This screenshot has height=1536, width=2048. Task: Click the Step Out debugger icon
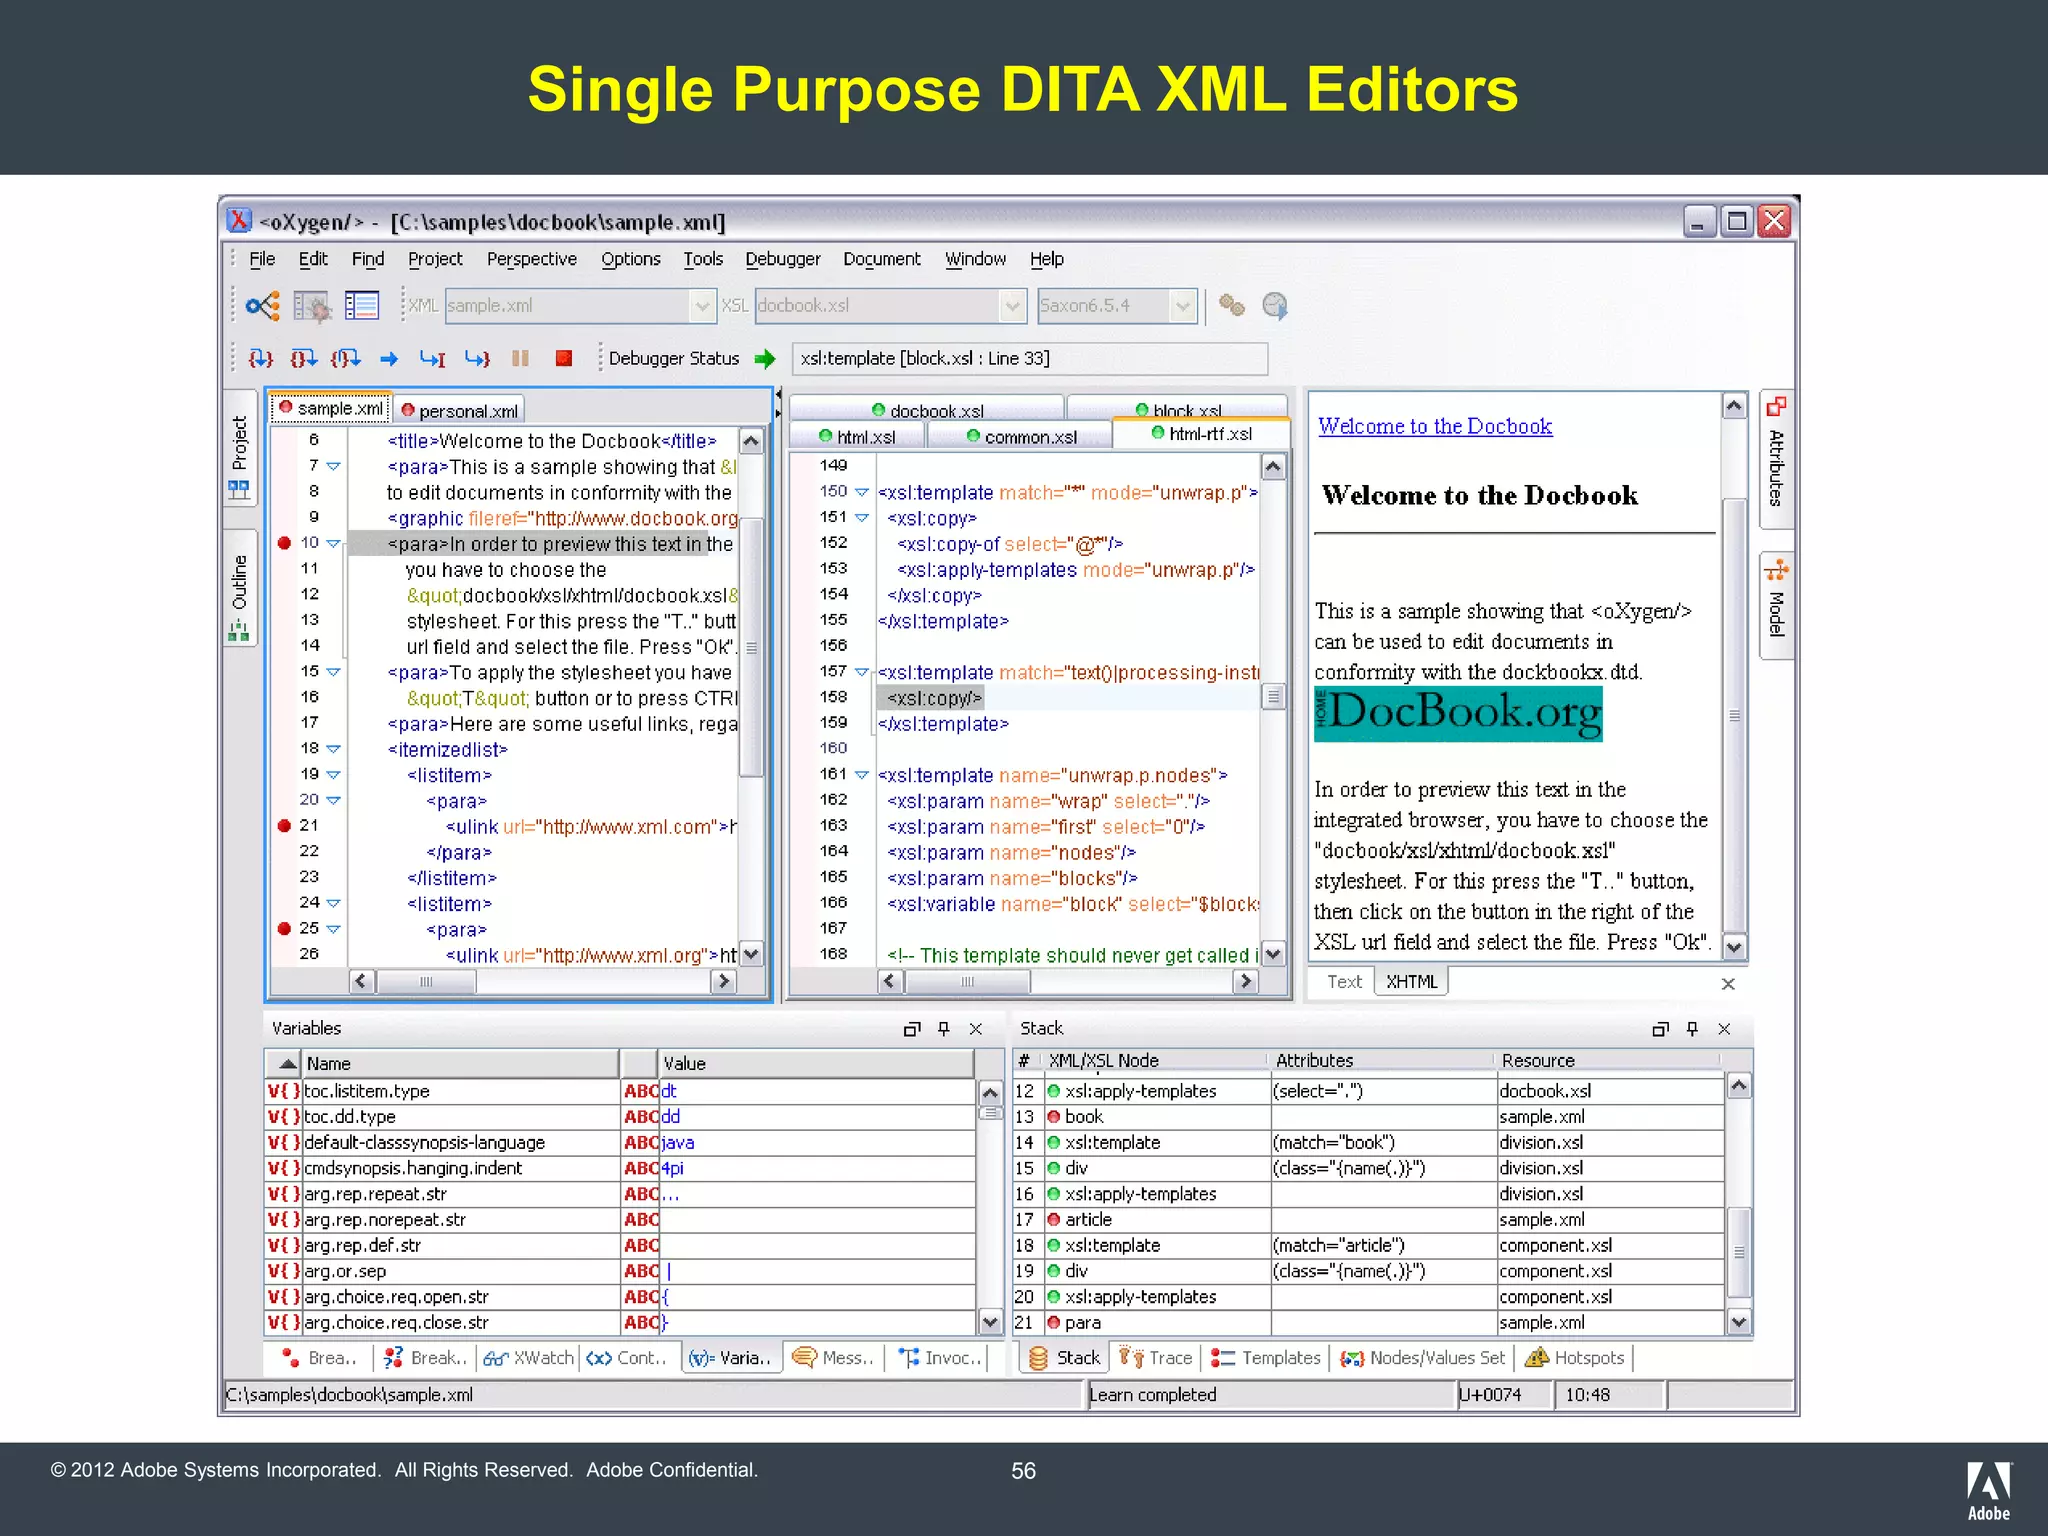click(x=346, y=358)
